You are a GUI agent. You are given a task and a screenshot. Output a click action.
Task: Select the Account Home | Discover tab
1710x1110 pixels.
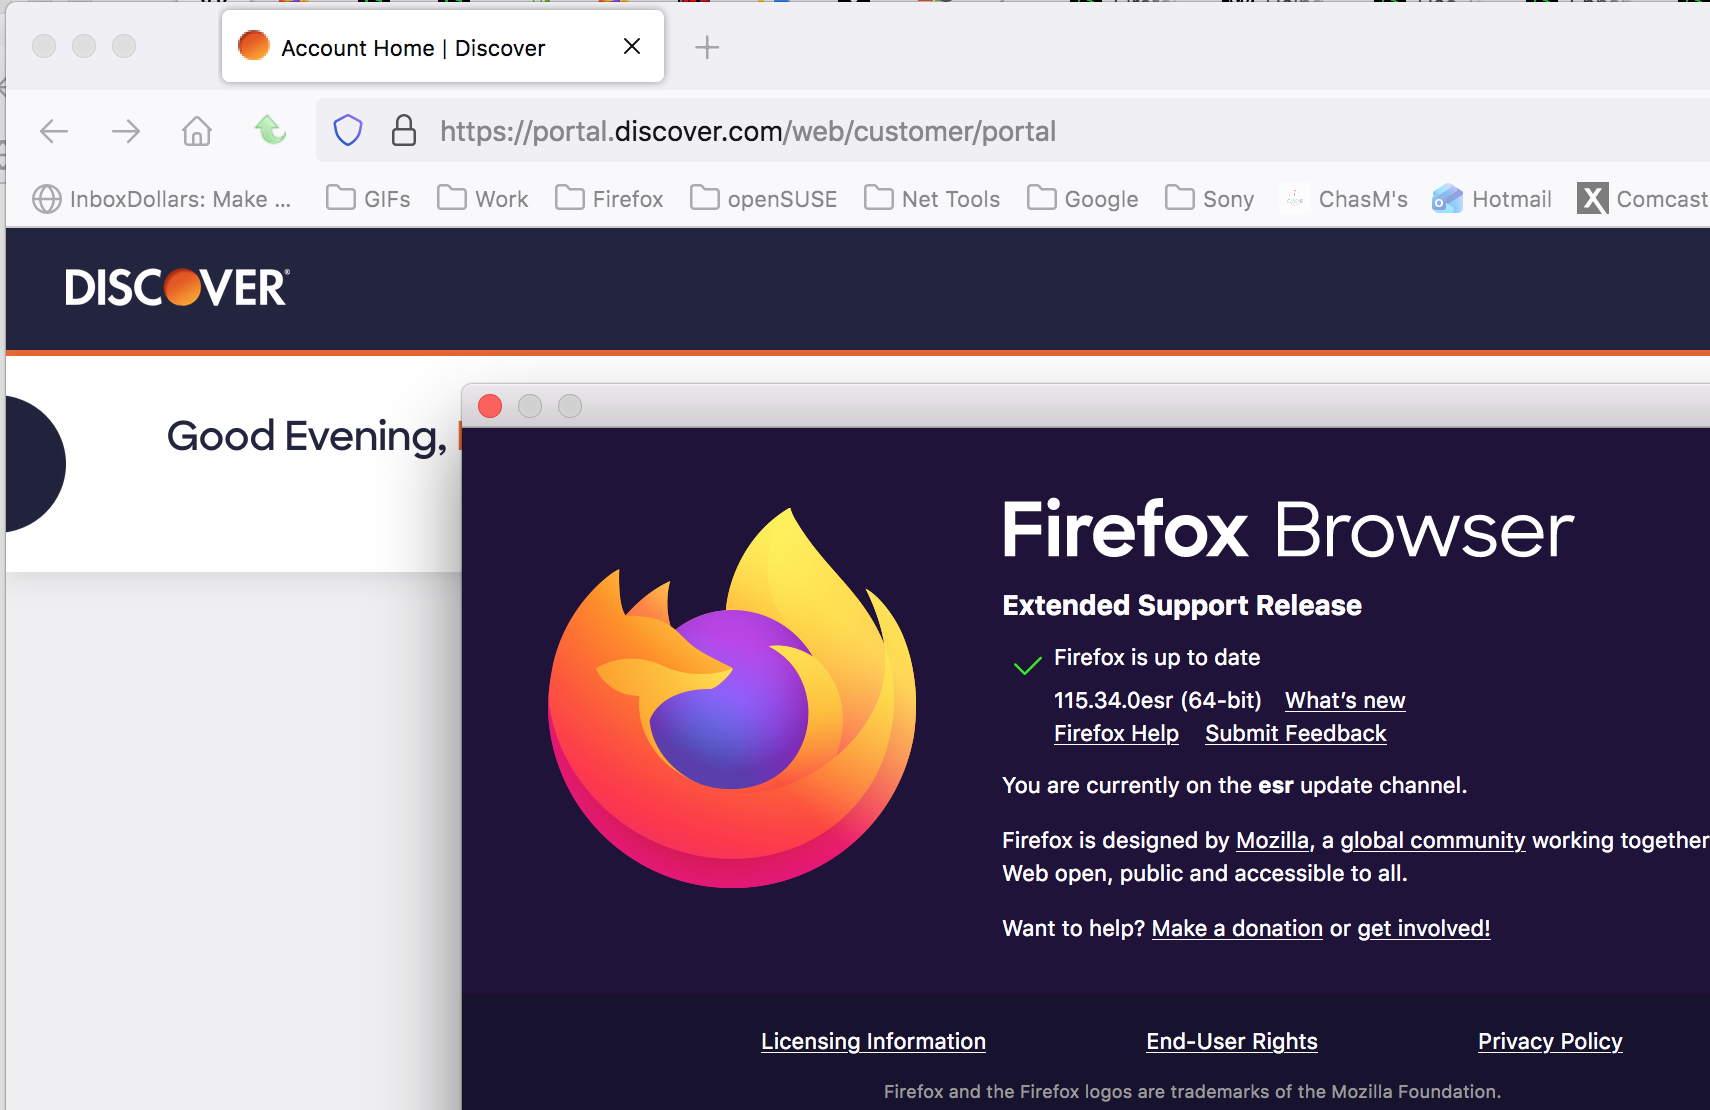443,47
